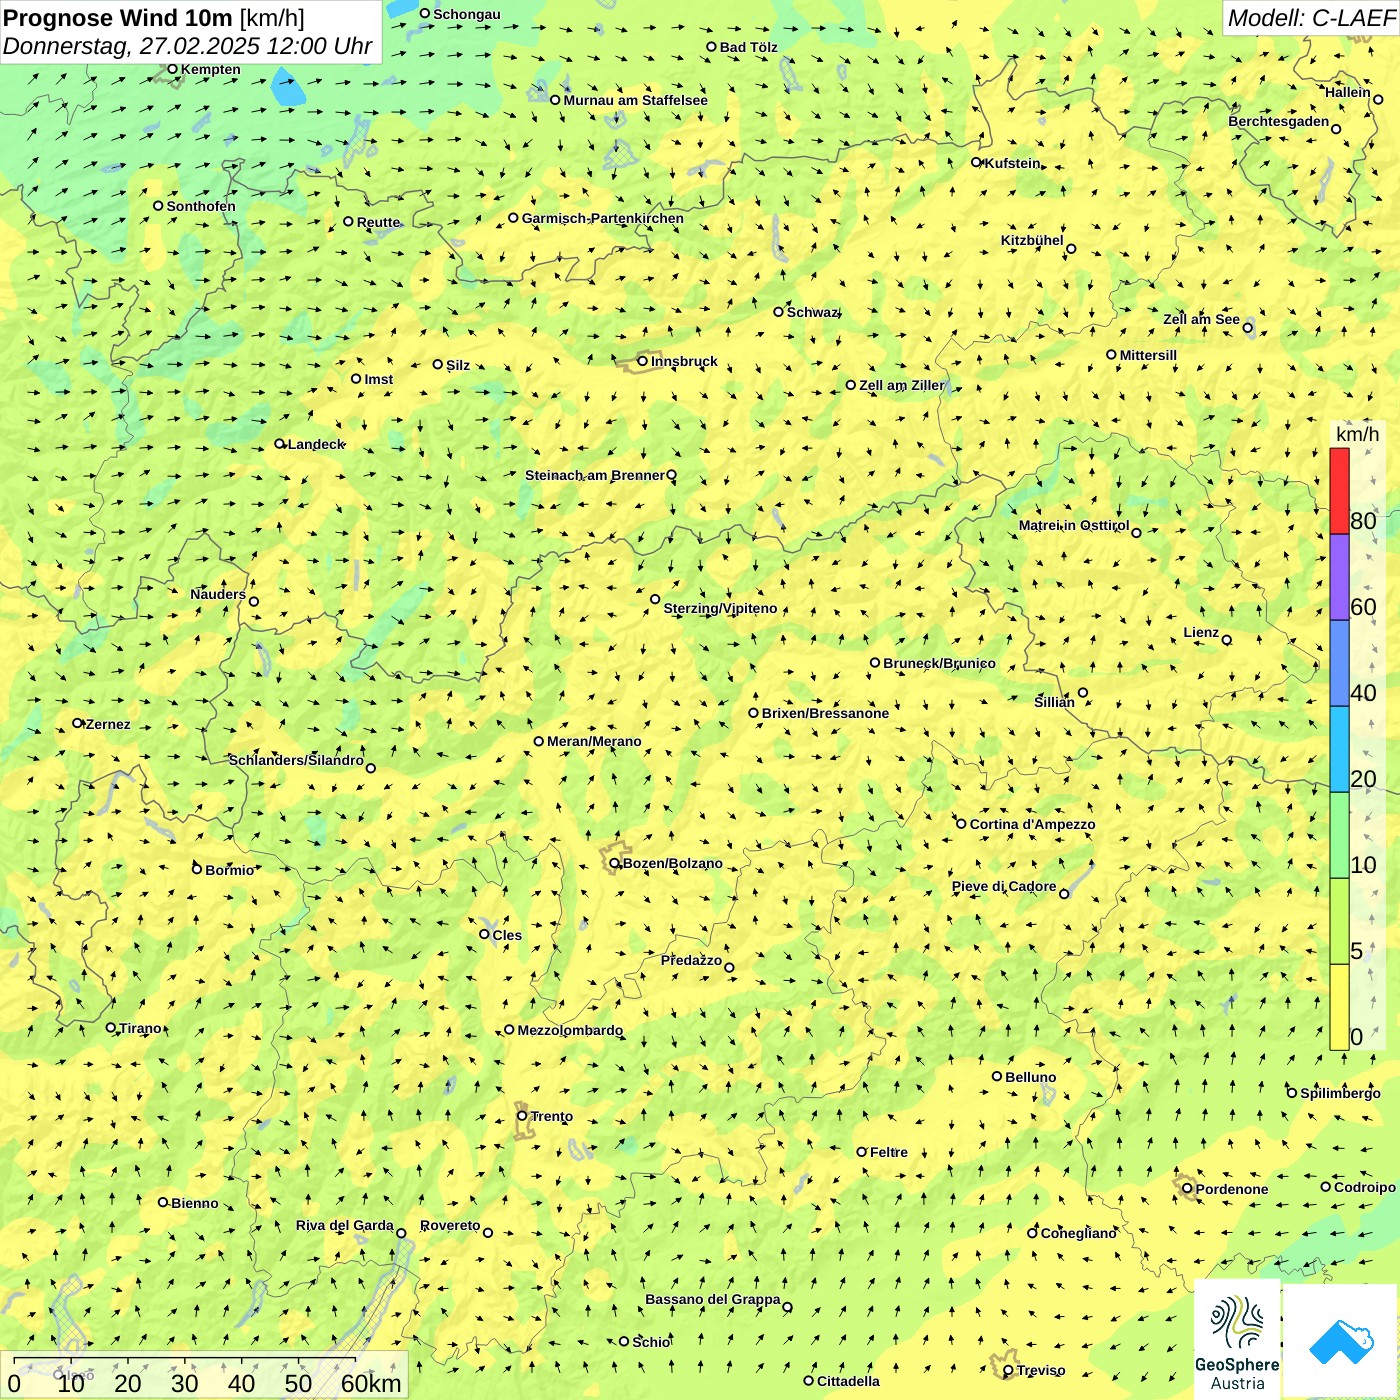
Task: Click the Treviso location marker
Action: point(1008,1370)
